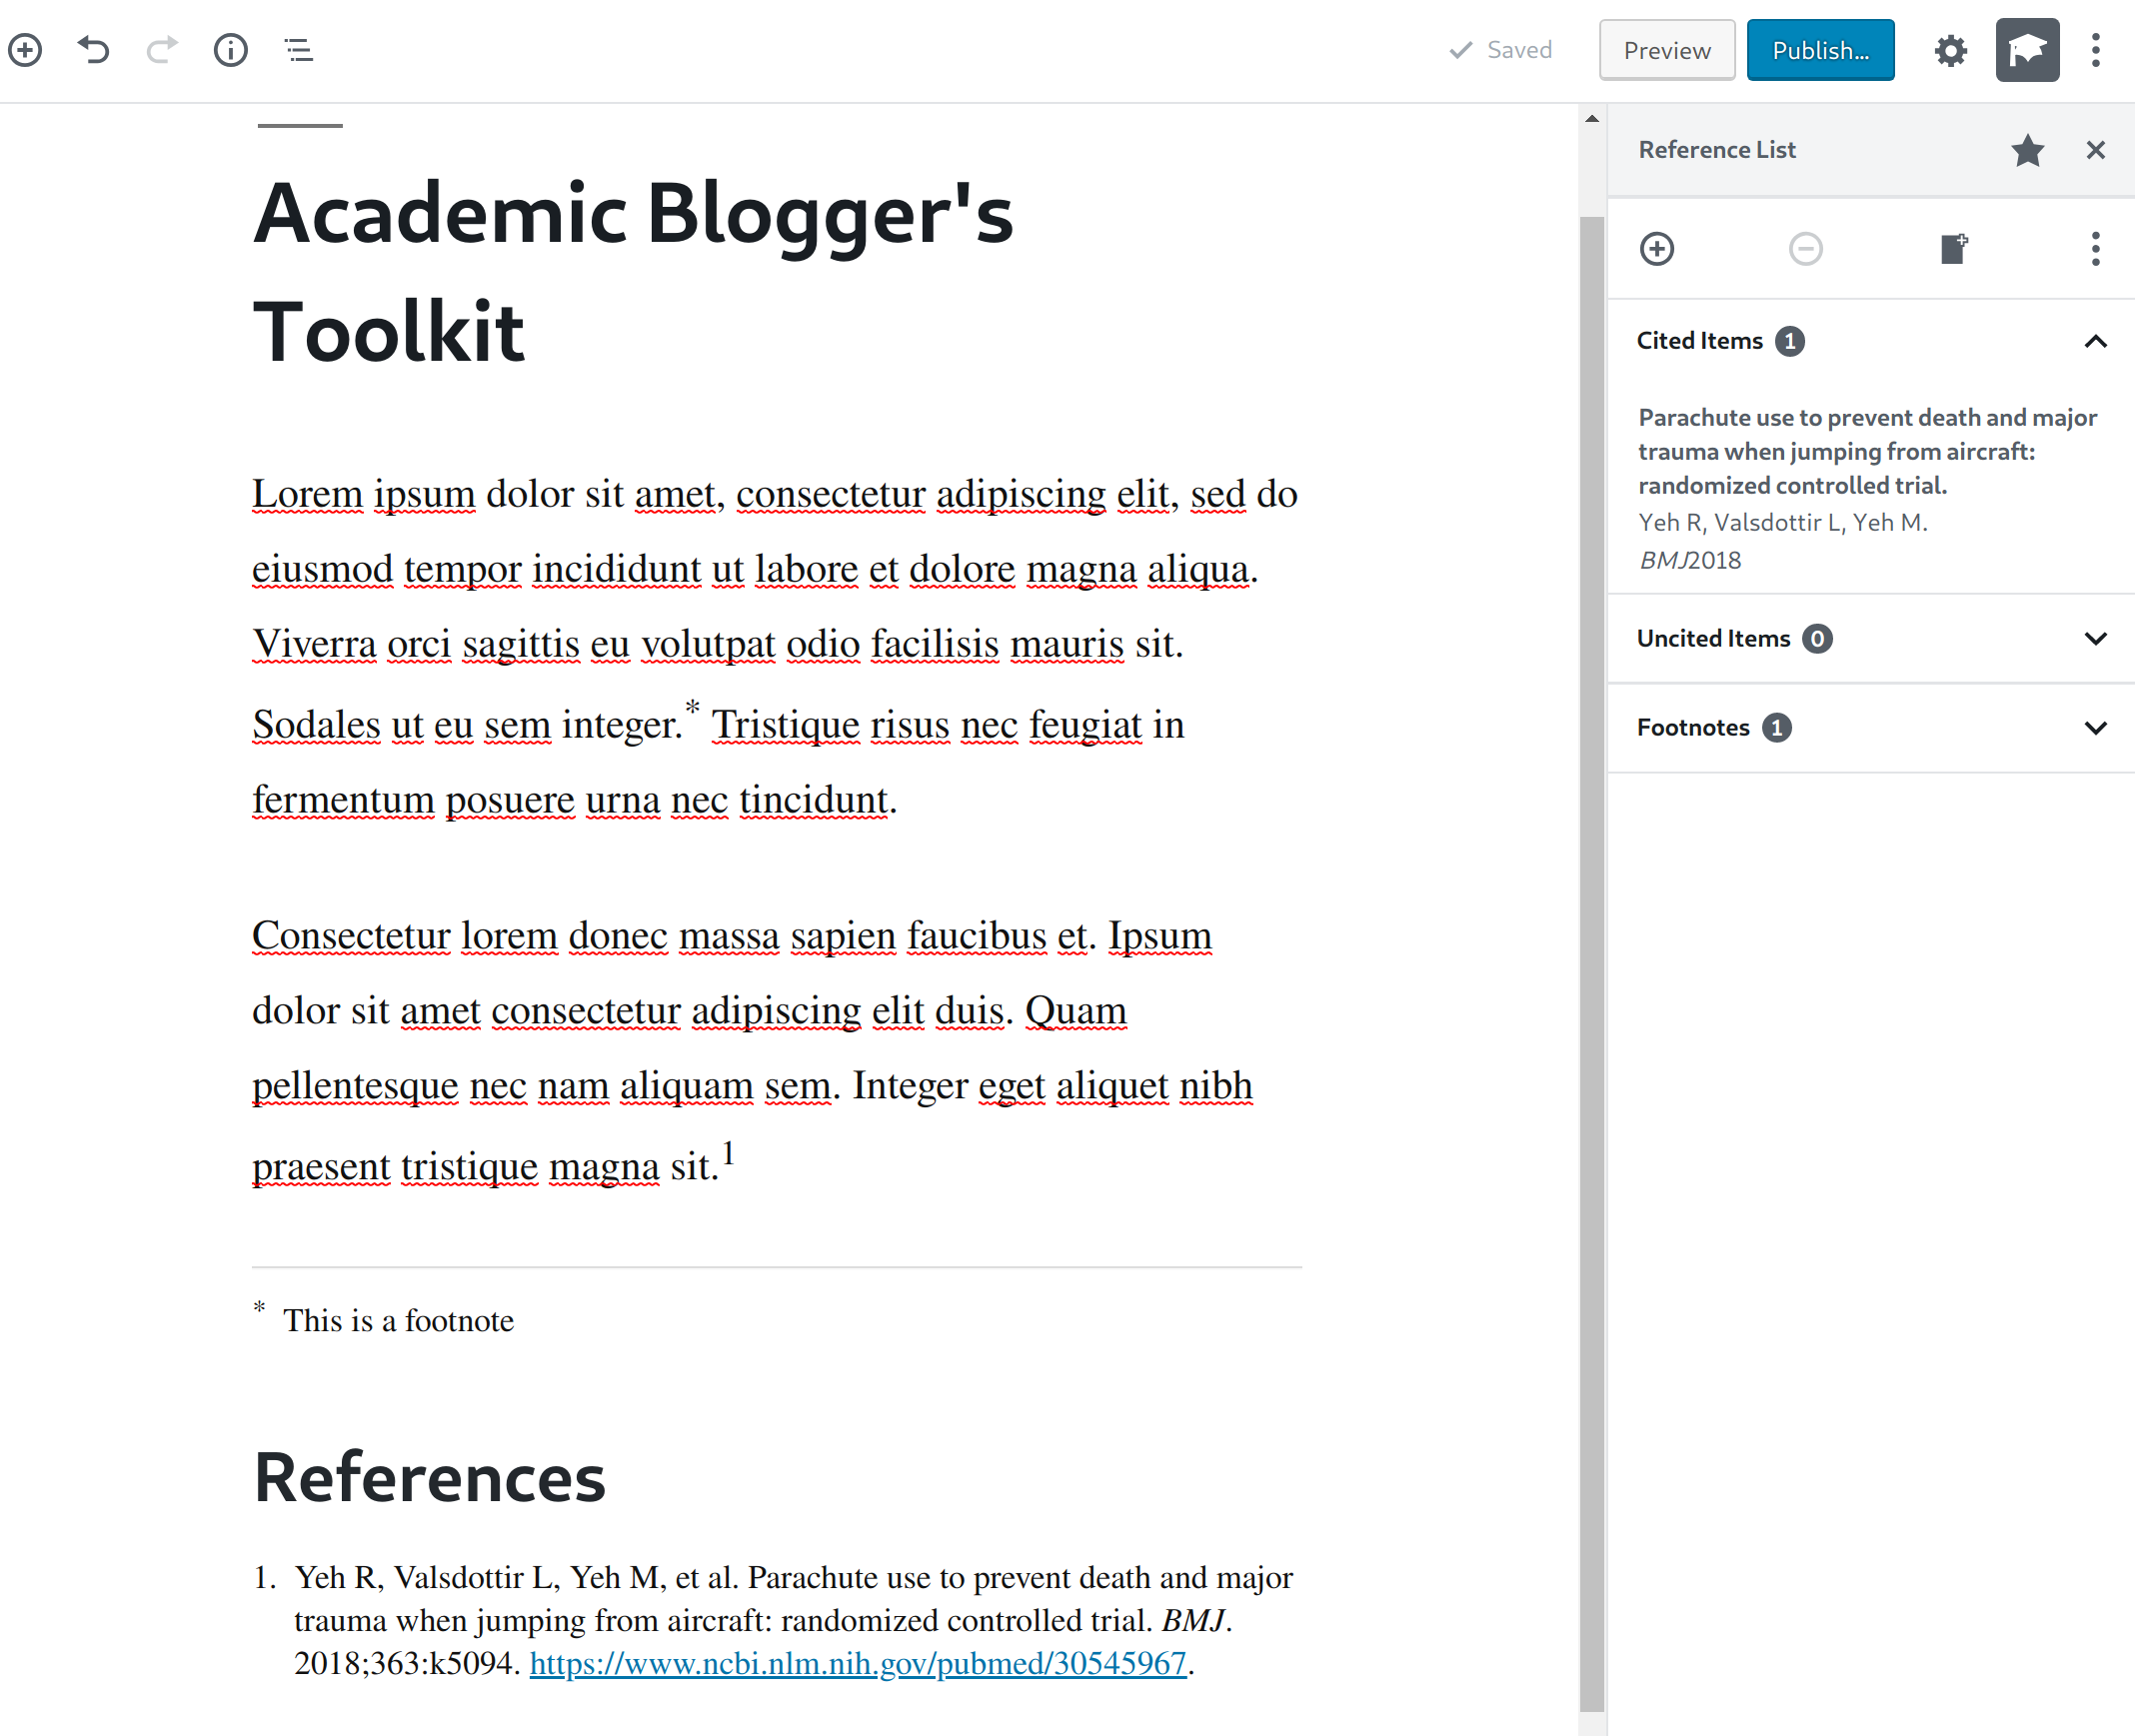The width and height of the screenshot is (2135, 1736).
Task: Click the Redo icon
Action: click(x=161, y=50)
